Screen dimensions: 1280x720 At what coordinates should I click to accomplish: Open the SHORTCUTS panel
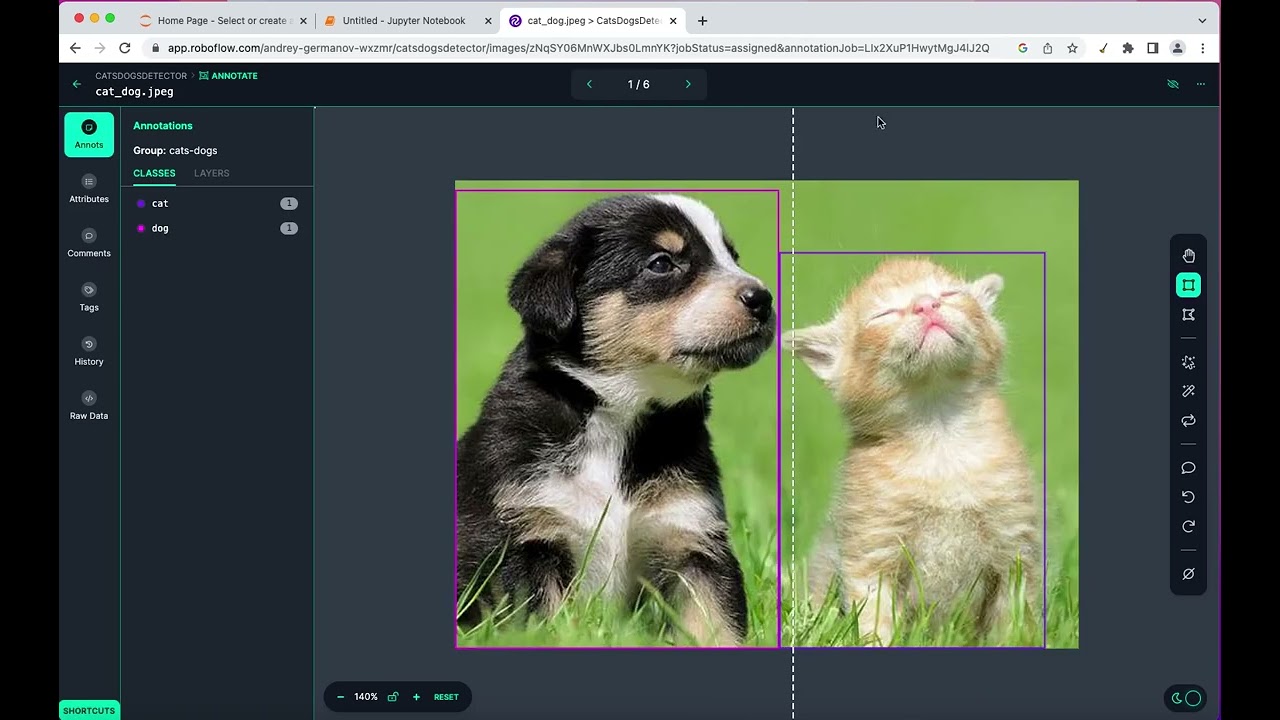click(x=88, y=710)
